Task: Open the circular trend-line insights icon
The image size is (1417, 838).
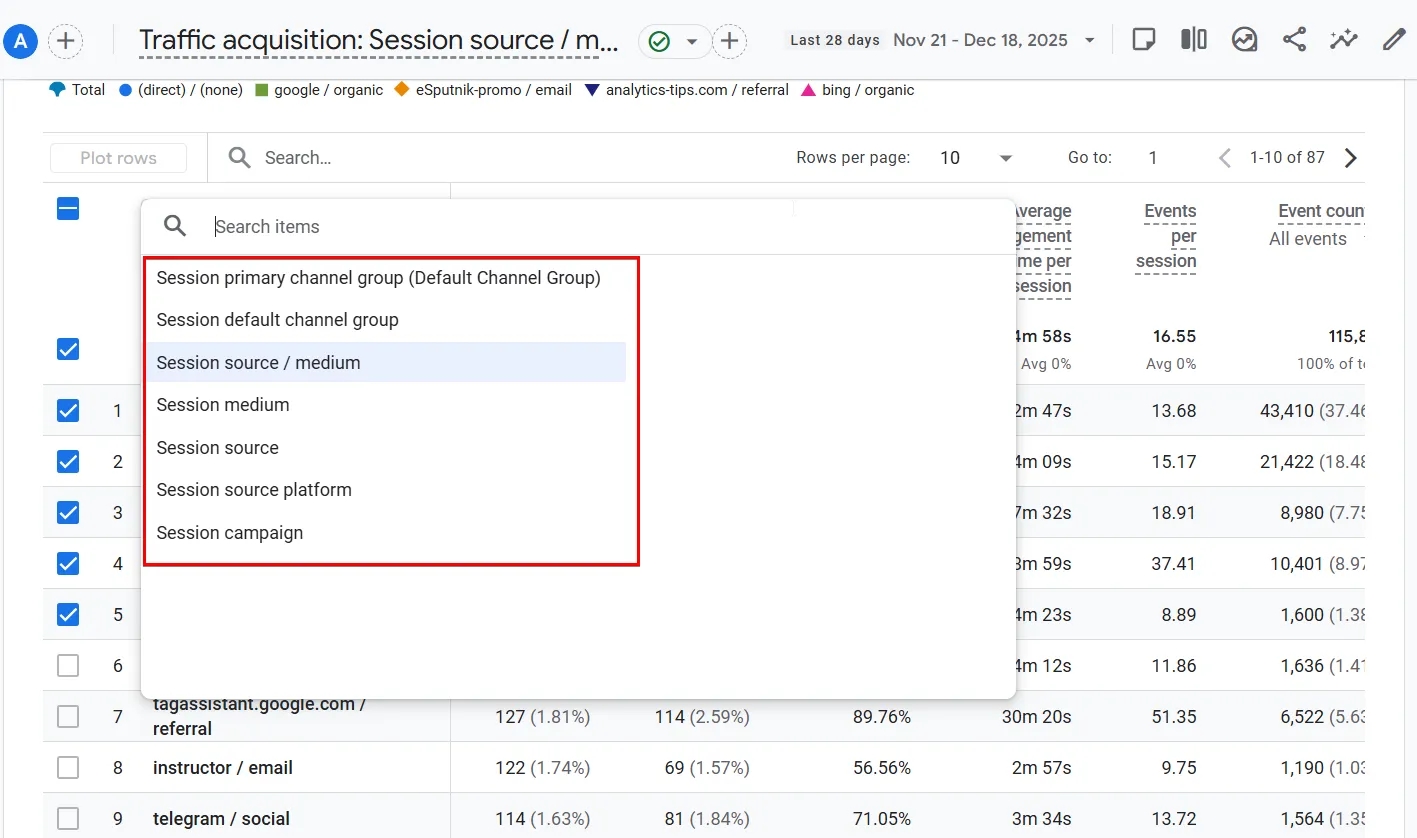Action: click(1244, 40)
